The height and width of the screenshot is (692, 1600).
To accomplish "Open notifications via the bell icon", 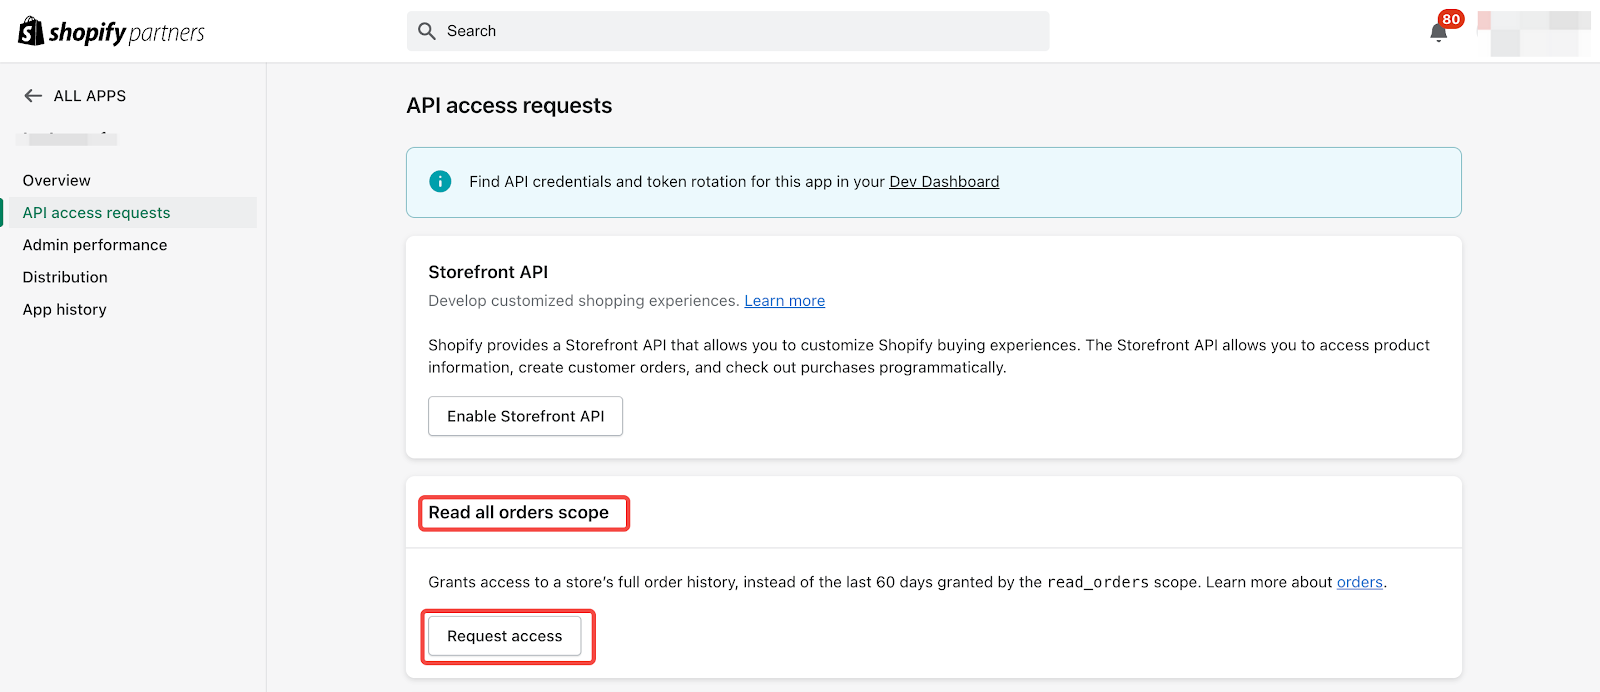I will (1438, 32).
